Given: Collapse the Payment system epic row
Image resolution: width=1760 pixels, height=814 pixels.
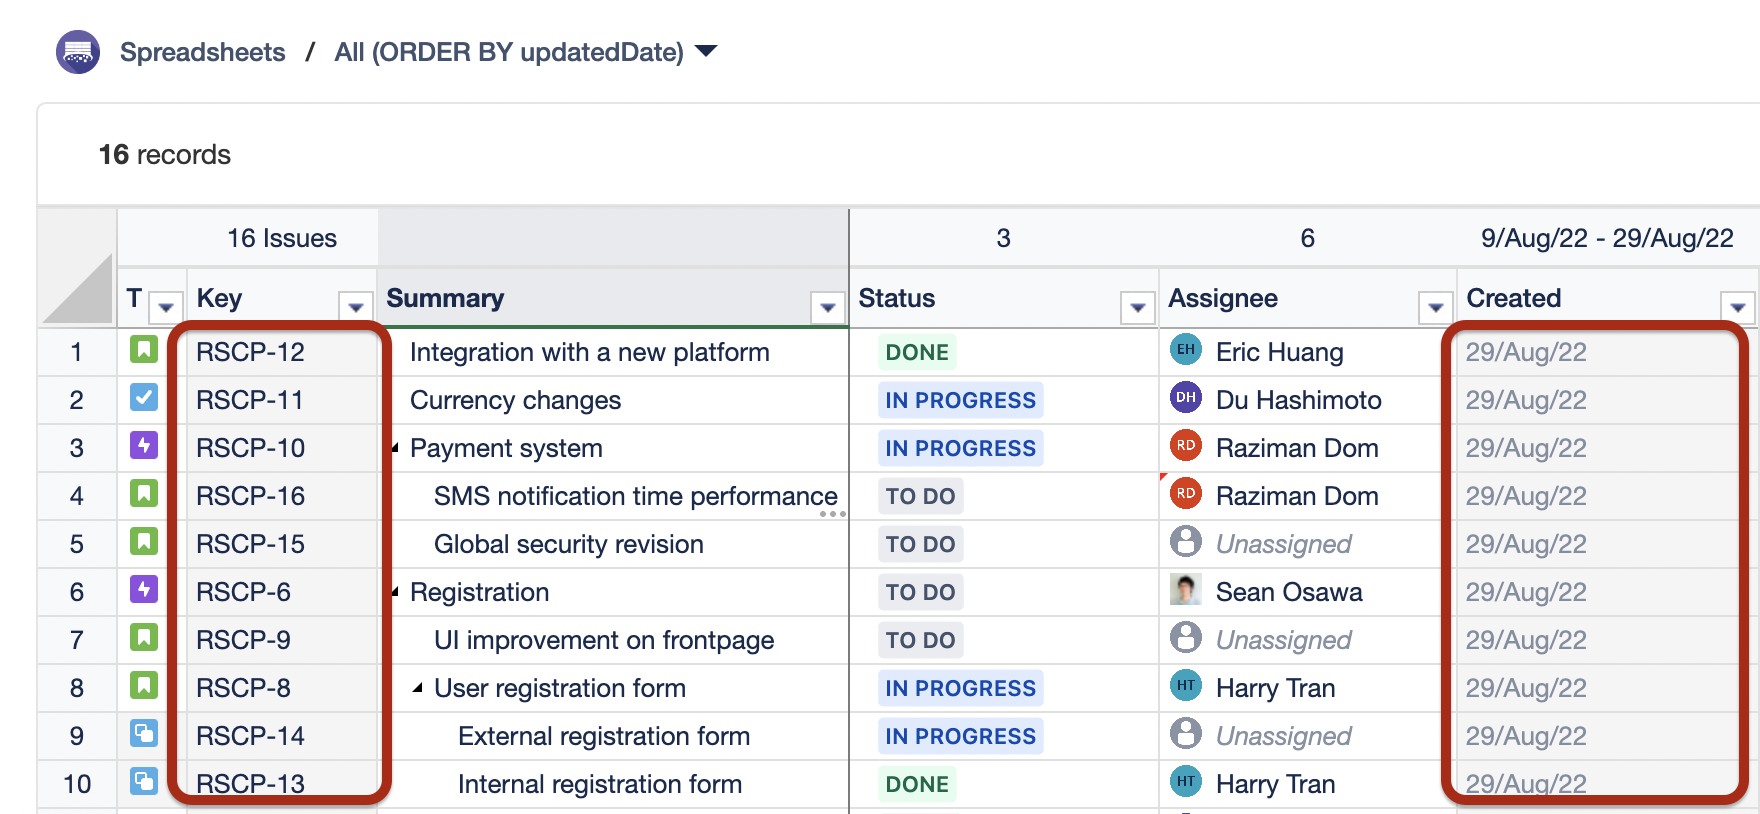Looking at the screenshot, I should tap(396, 448).
